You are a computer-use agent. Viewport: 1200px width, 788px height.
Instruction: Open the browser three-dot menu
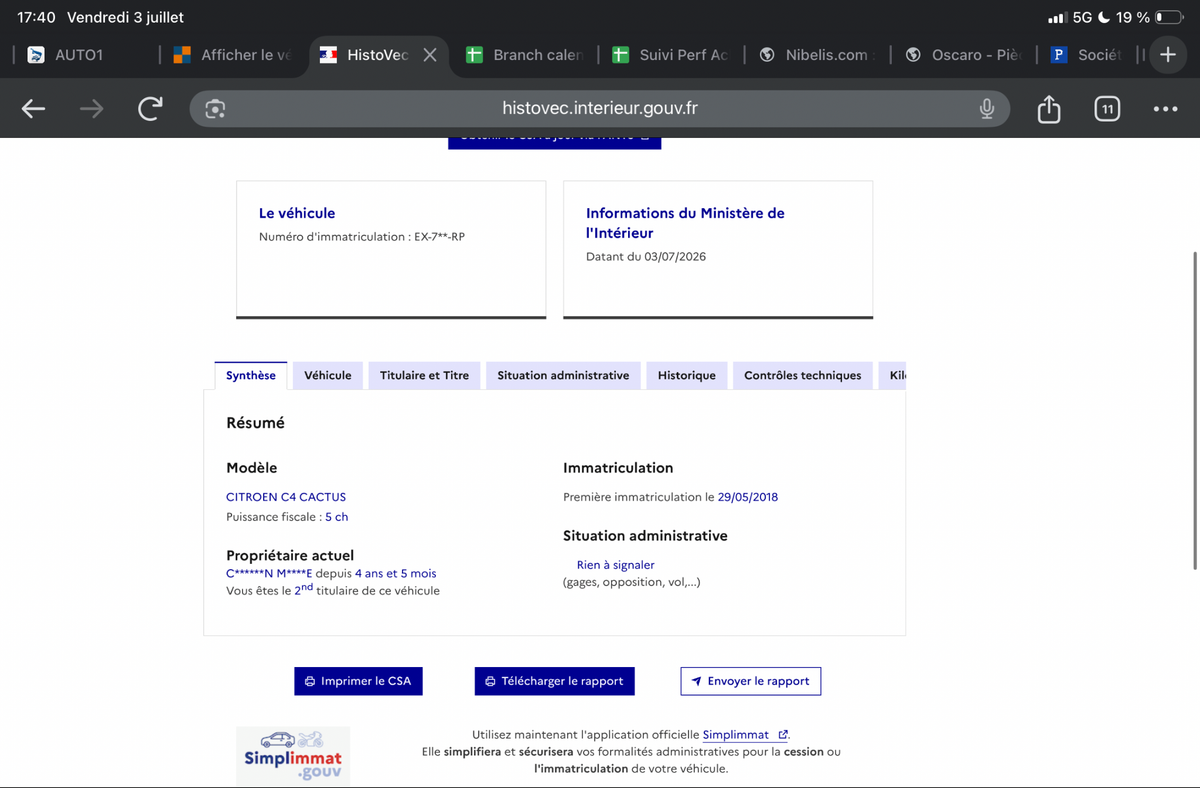click(x=1165, y=109)
